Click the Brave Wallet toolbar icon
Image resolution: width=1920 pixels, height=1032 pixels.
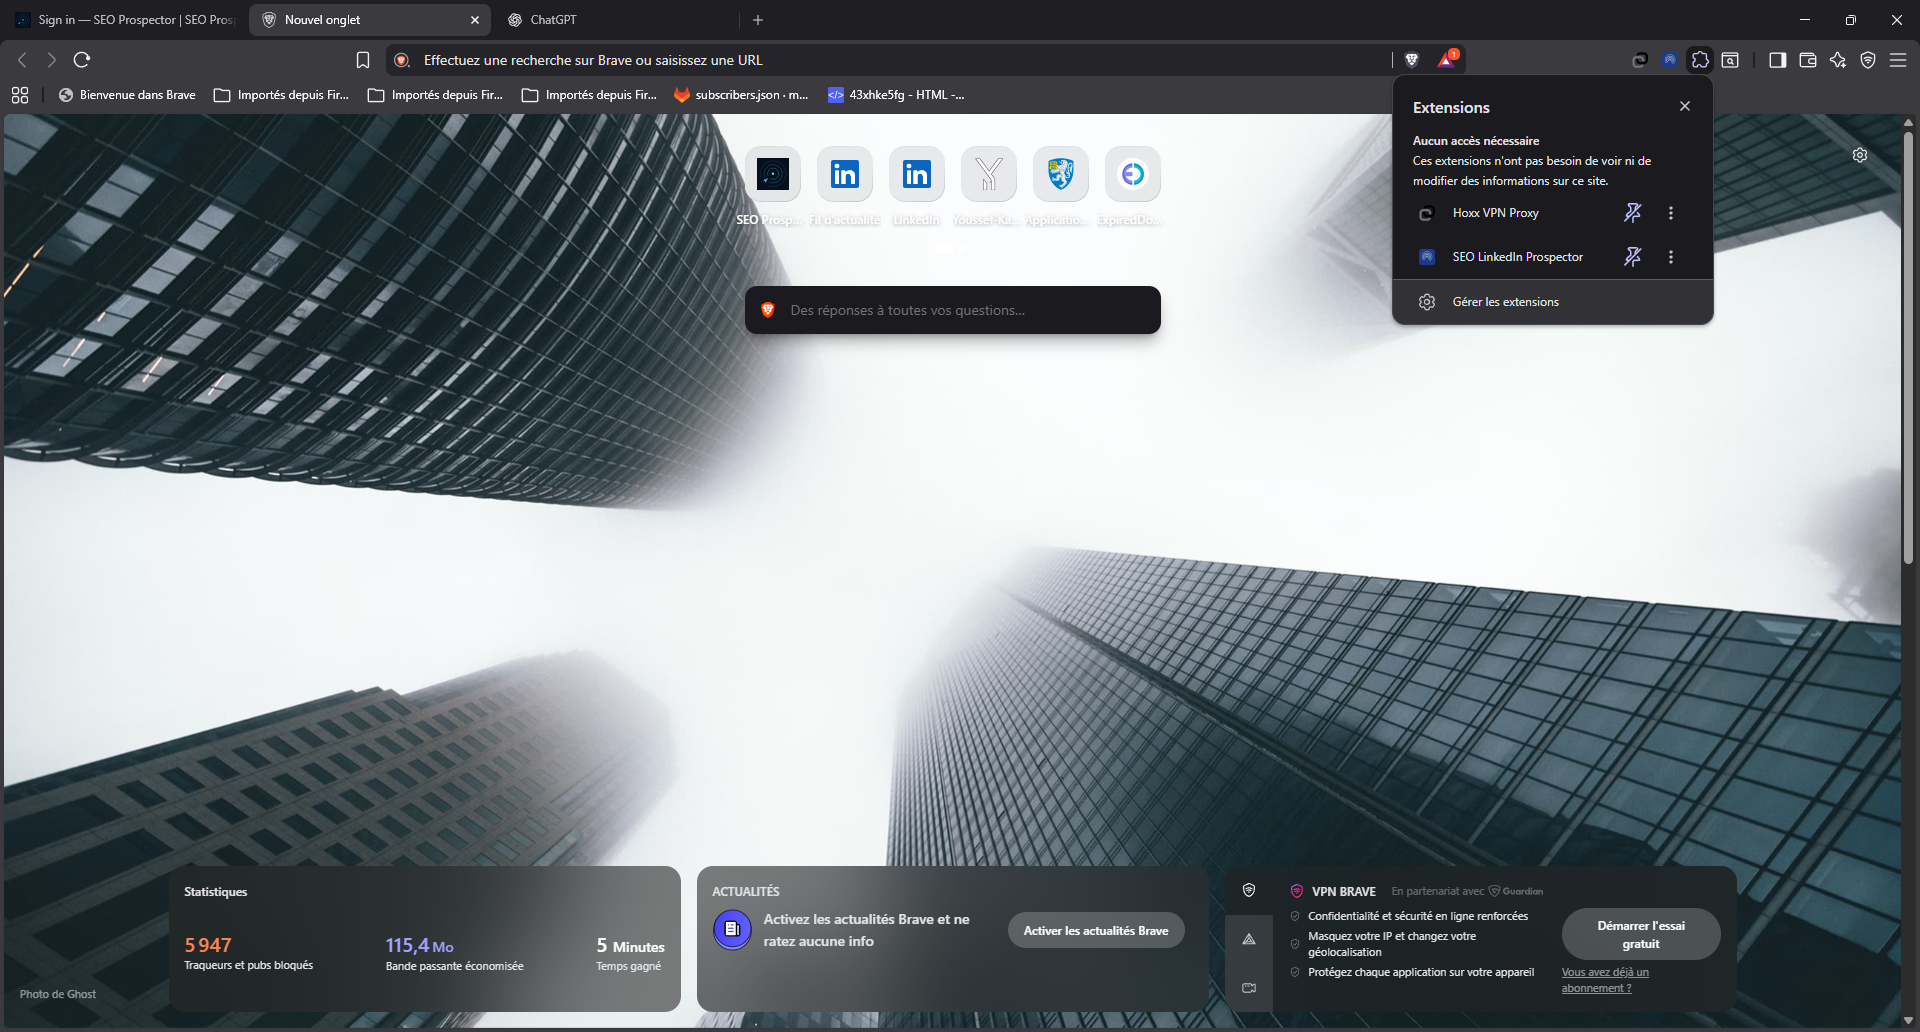coord(1807,60)
